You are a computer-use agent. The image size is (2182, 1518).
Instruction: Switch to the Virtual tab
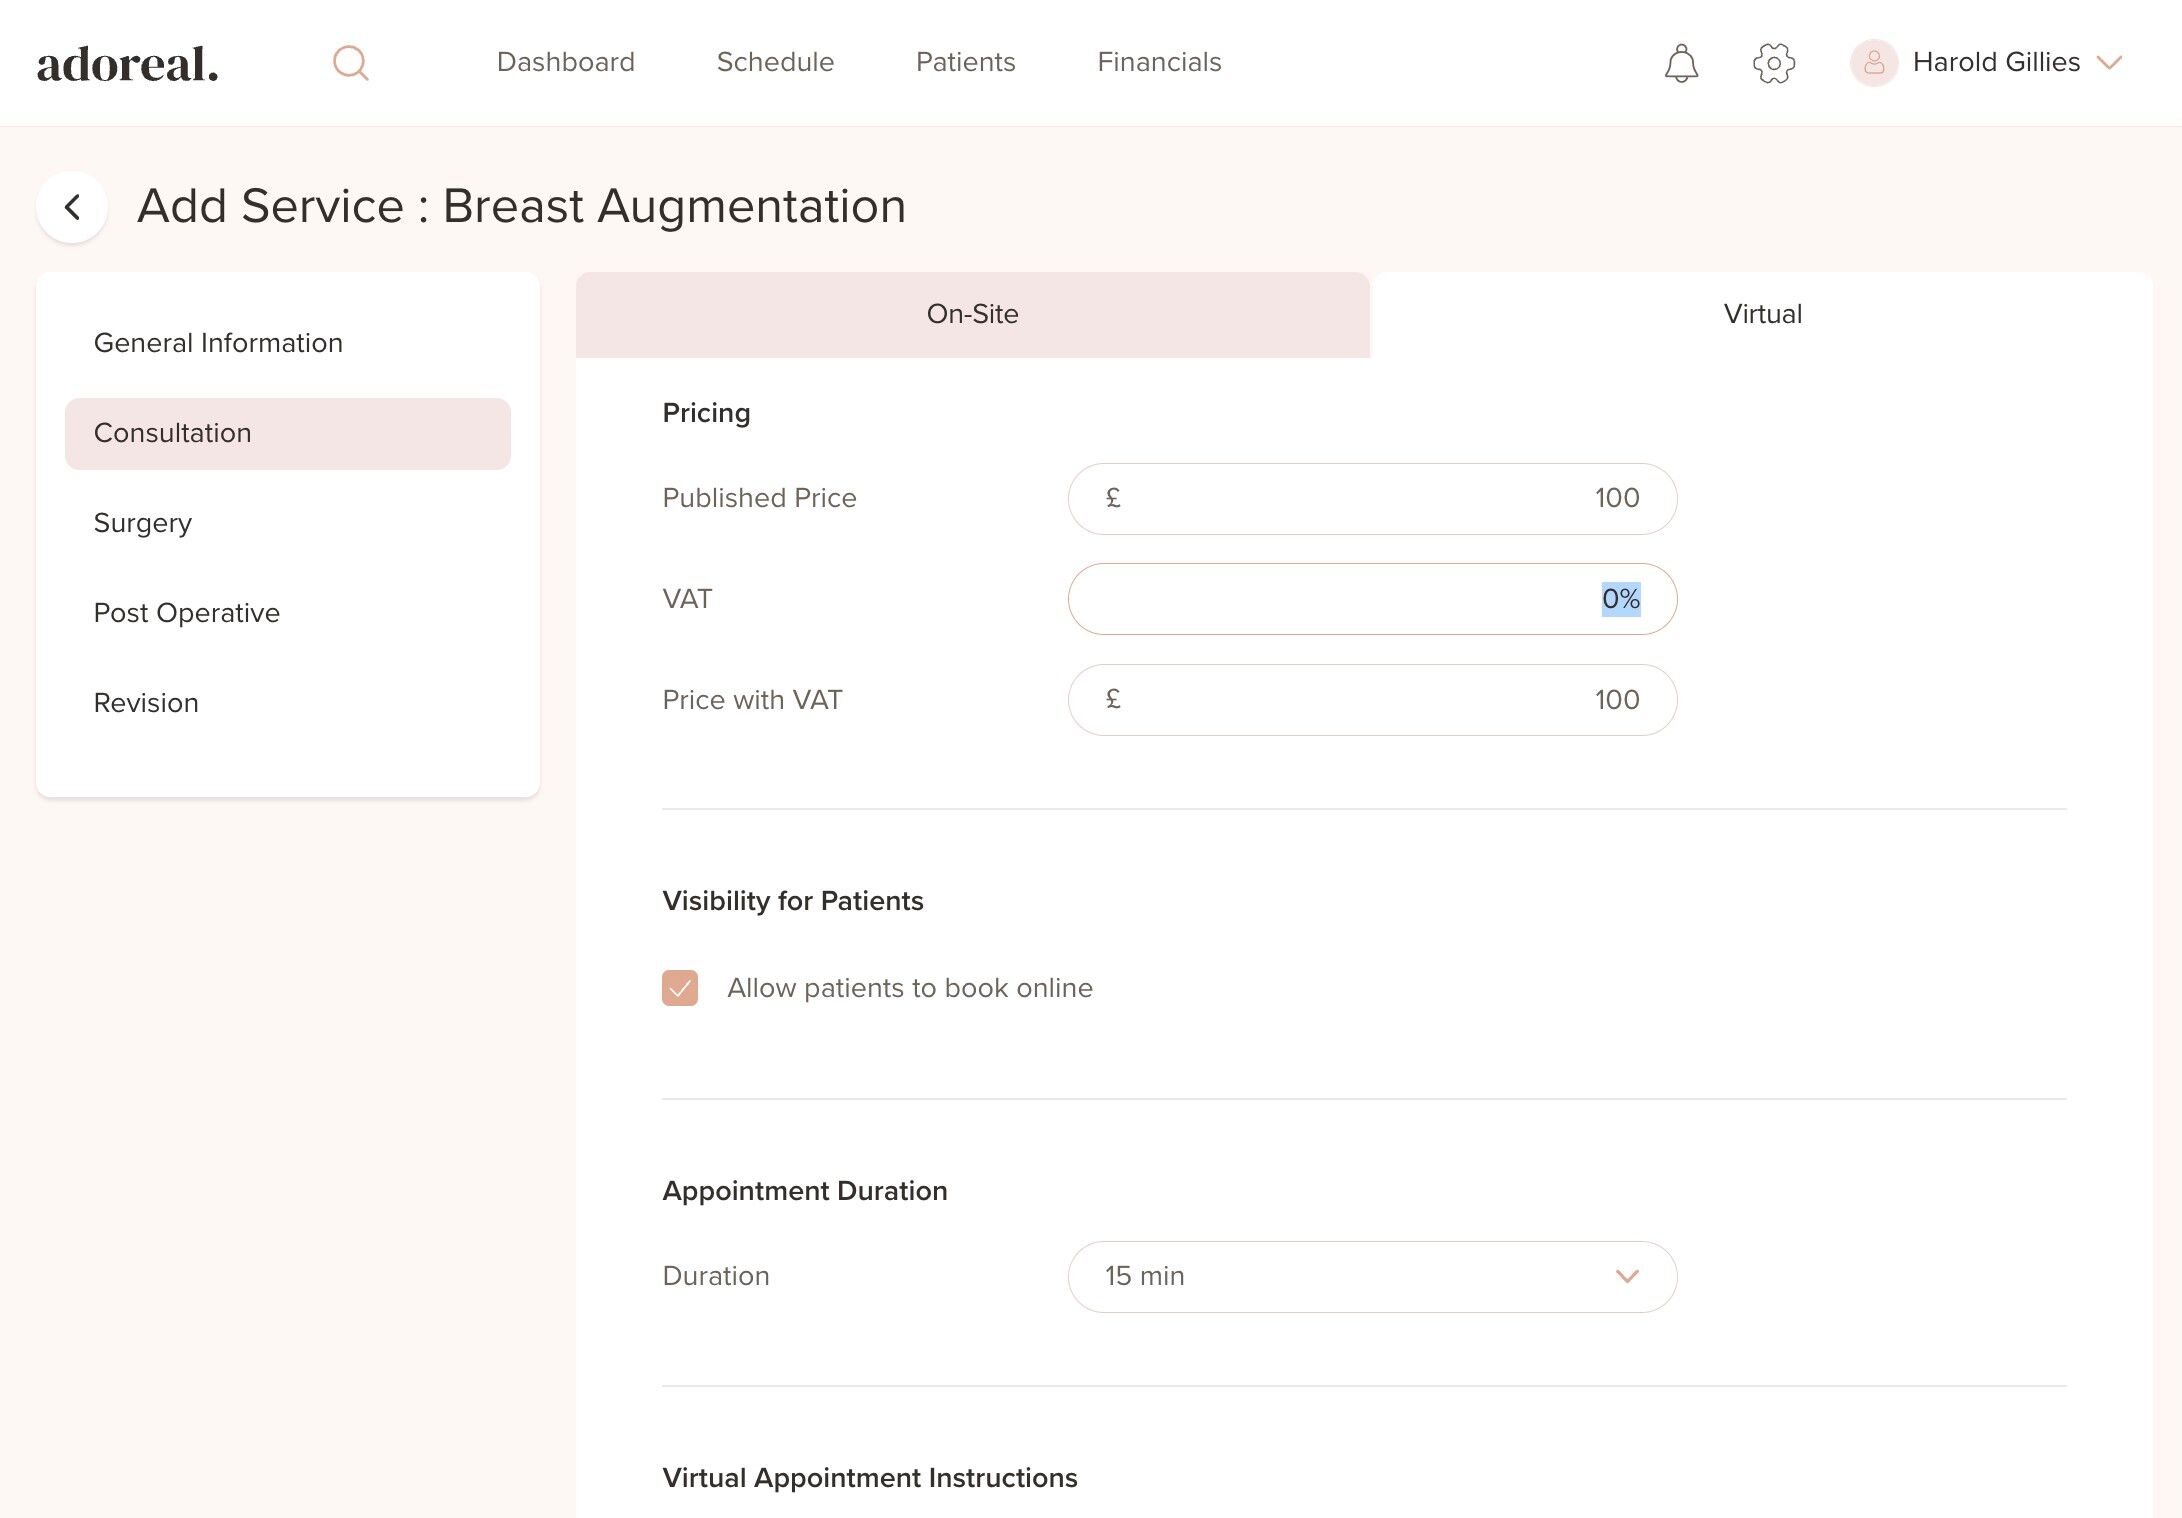[x=1762, y=314]
